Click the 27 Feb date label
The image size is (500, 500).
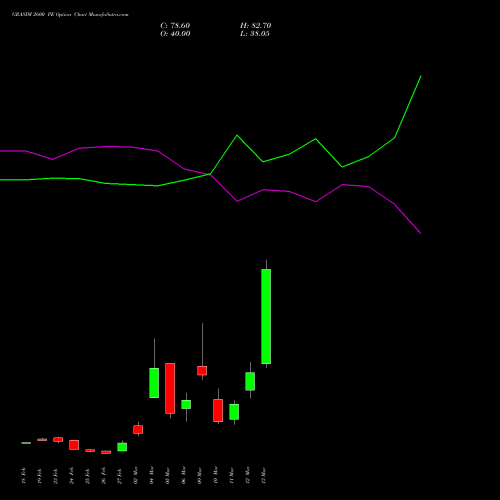(120, 476)
